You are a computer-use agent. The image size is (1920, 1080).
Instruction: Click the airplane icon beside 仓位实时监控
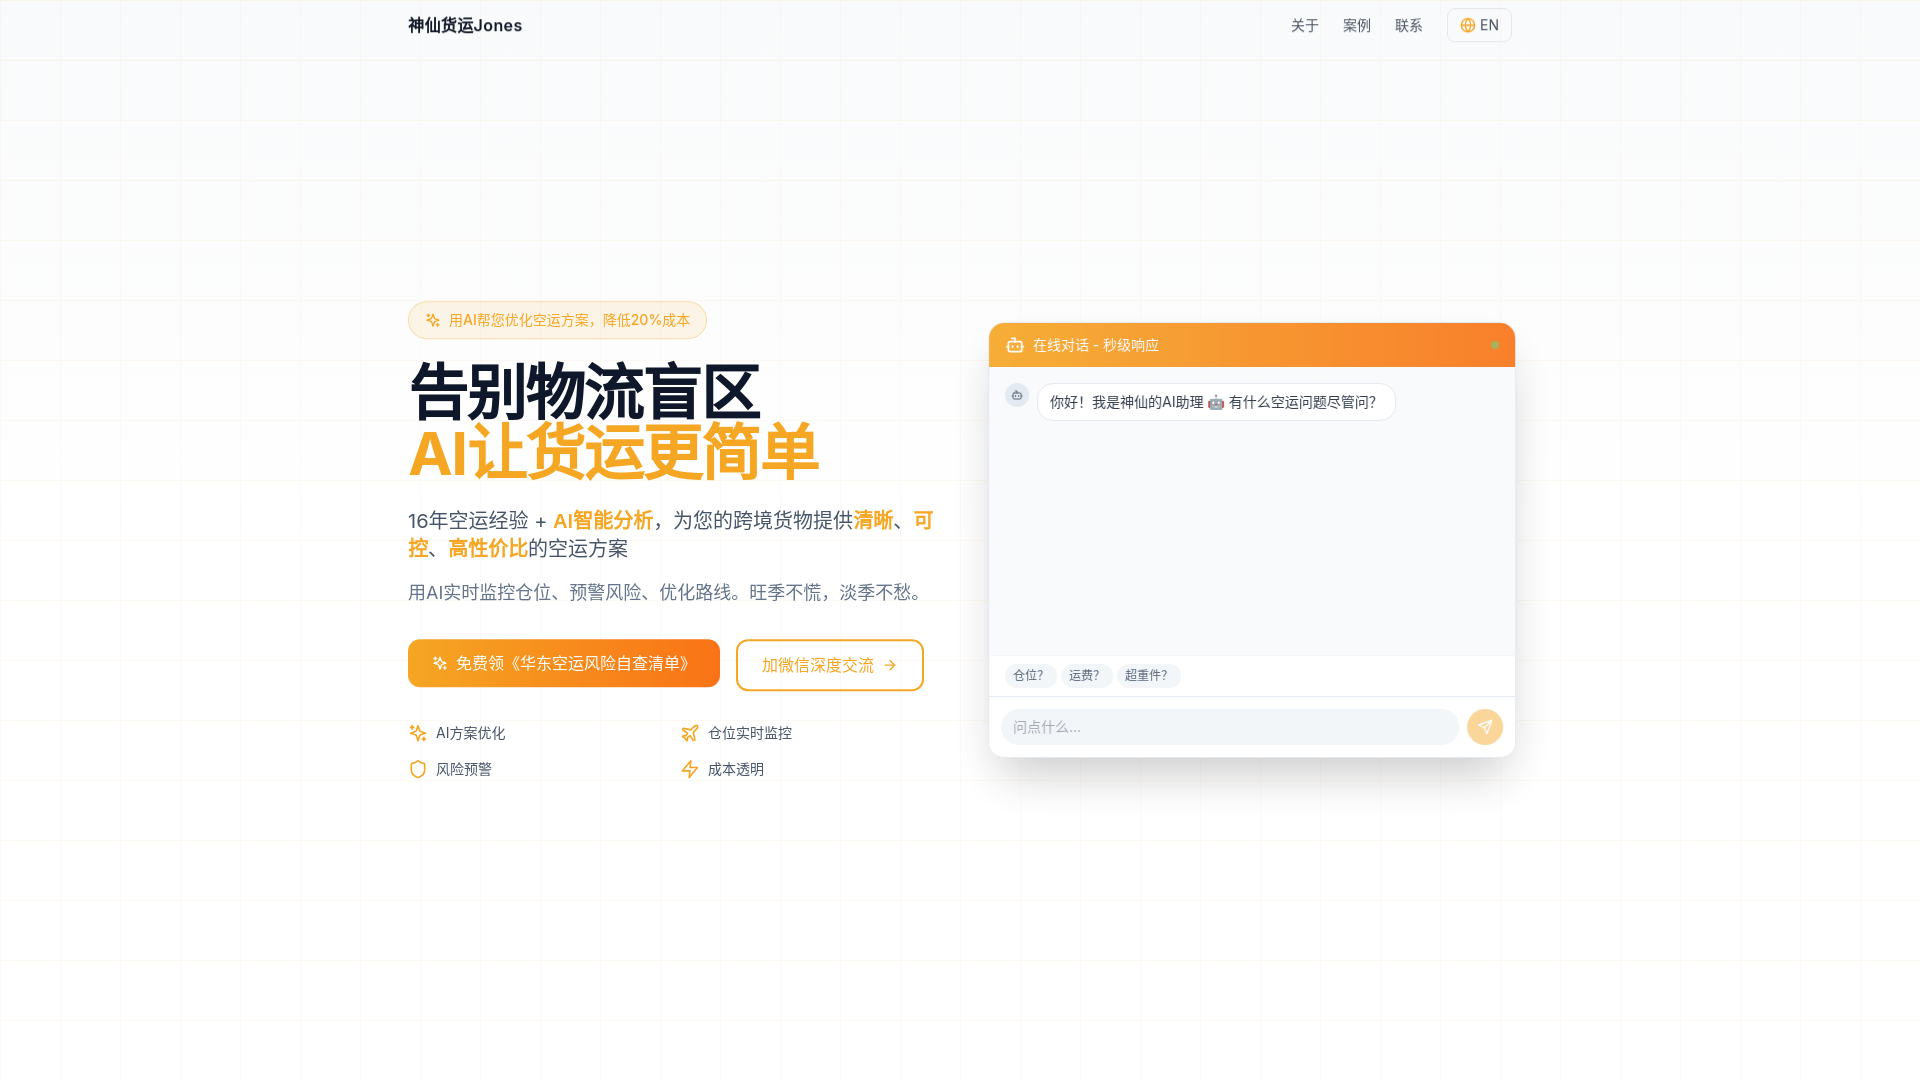(x=690, y=733)
